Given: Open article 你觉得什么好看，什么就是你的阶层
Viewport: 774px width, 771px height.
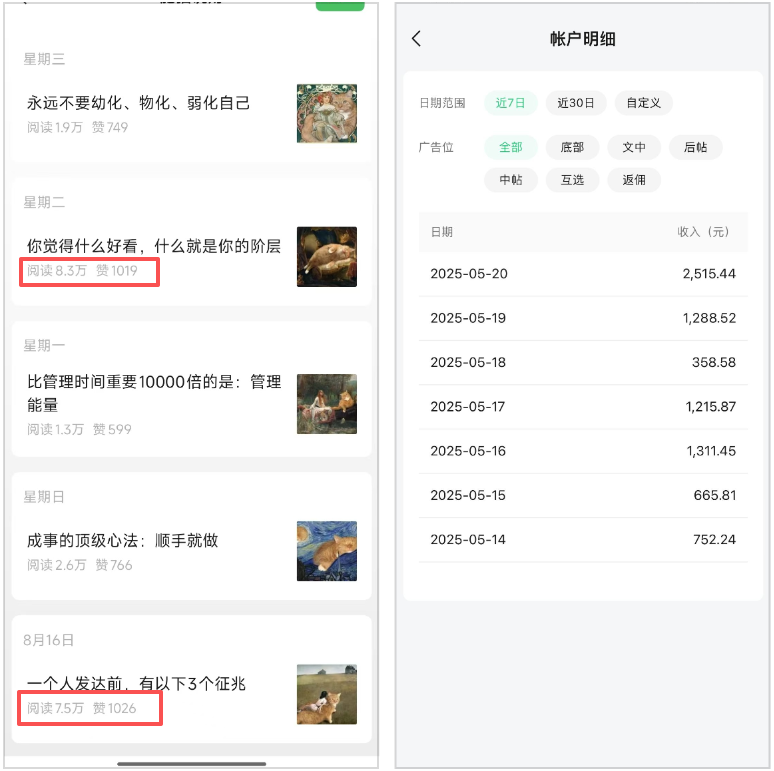Looking at the screenshot, I should click(154, 246).
